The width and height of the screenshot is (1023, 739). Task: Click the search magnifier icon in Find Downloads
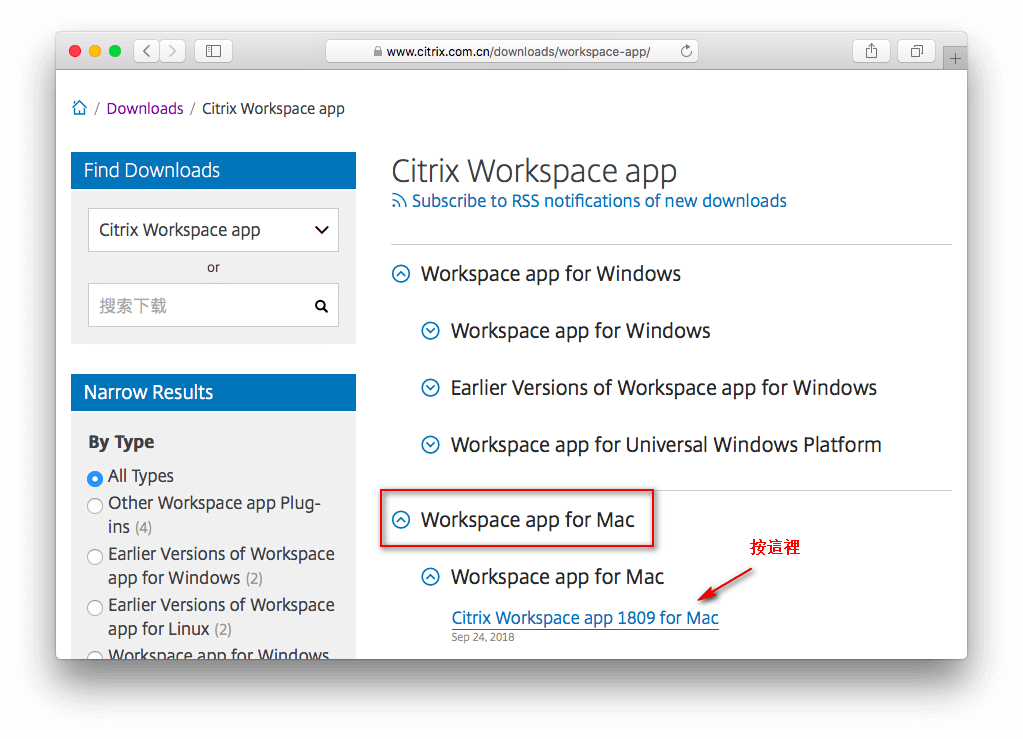coord(321,306)
